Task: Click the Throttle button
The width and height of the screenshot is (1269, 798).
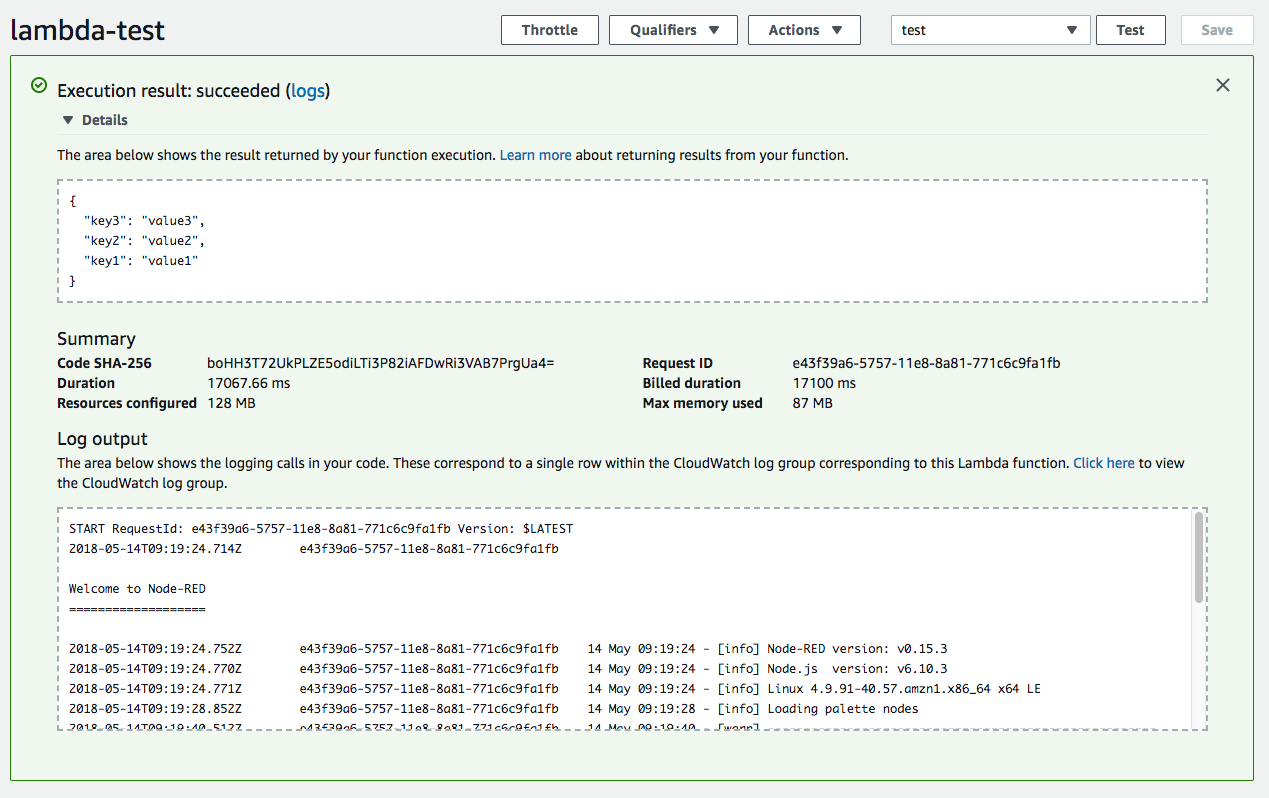Action: [x=549, y=30]
